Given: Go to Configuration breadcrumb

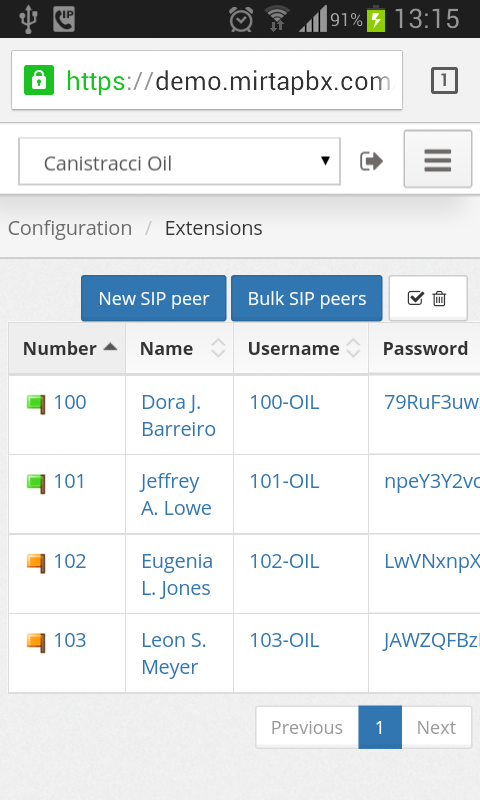Looking at the screenshot, I should 70,228.
